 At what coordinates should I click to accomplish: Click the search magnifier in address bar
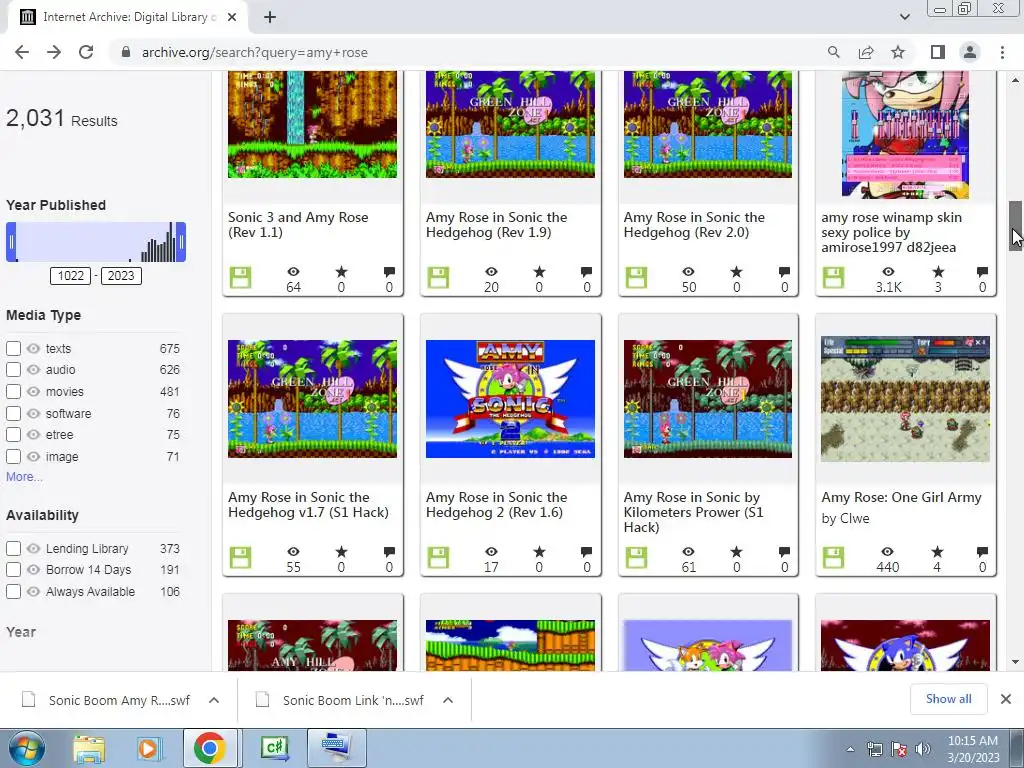click(x=834, y=52)
